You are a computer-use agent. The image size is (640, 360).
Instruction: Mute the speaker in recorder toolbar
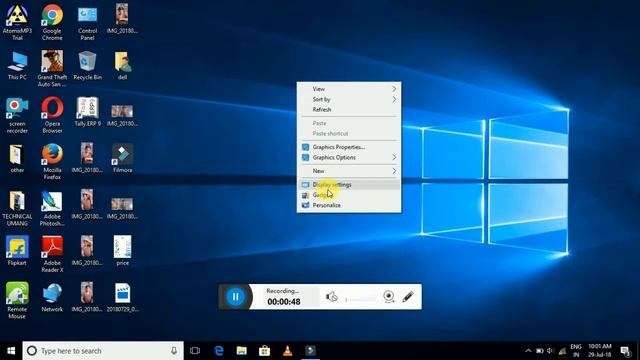[331, 297]
